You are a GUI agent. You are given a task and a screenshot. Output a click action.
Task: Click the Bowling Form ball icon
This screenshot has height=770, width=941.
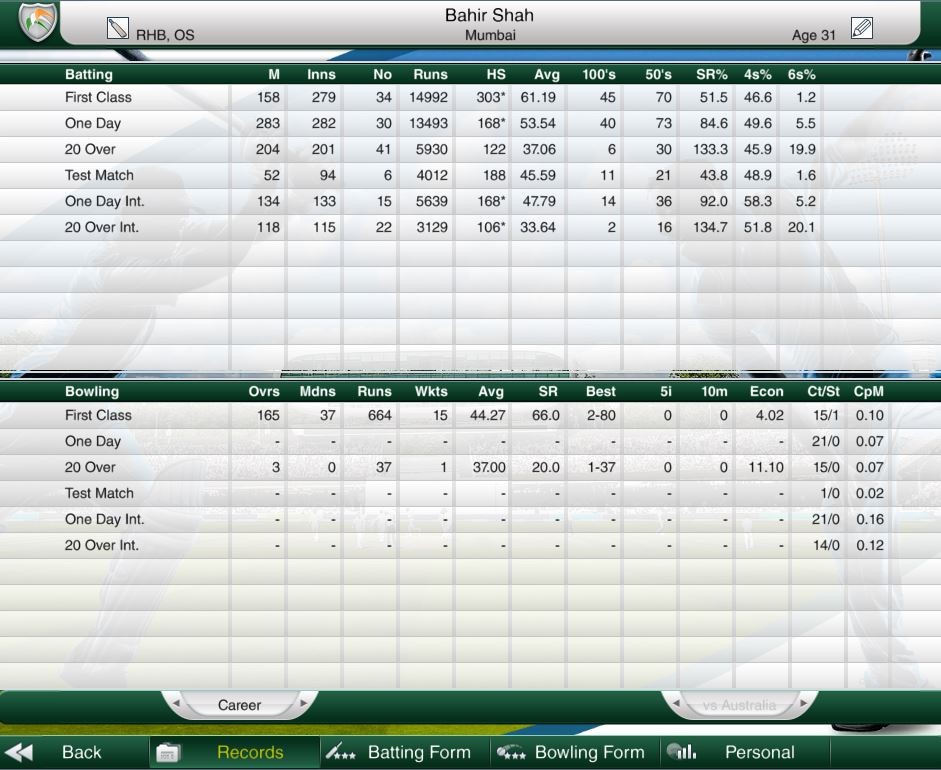(x=511, y=752)
